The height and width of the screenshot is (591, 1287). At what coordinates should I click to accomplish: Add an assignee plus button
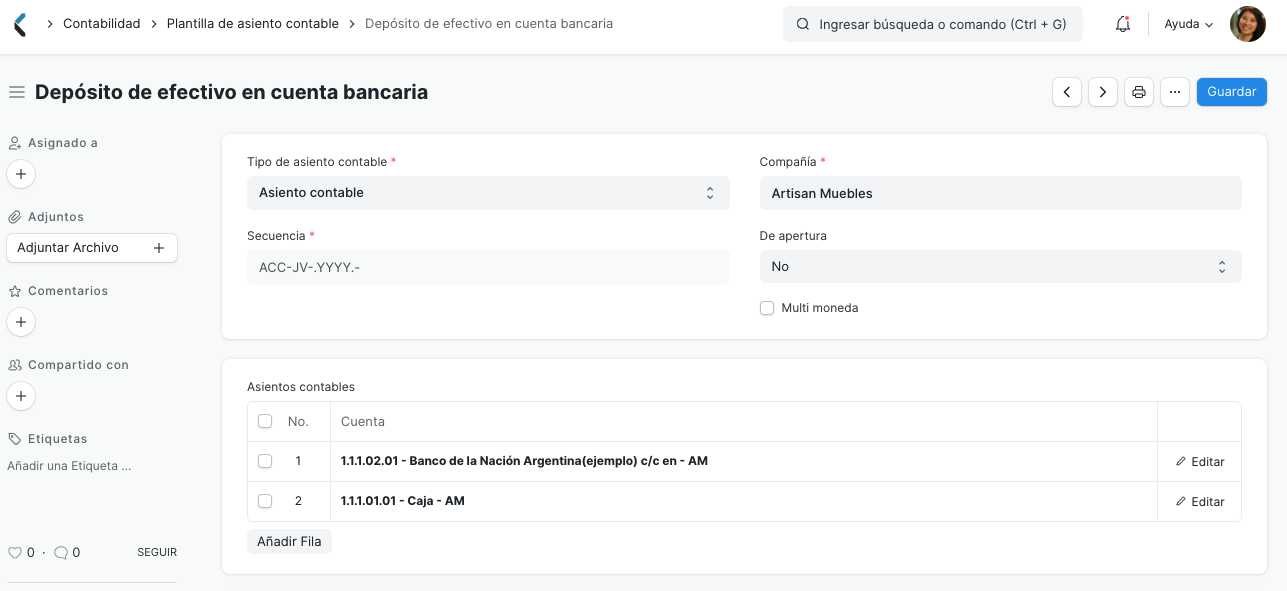coord(21,174)
